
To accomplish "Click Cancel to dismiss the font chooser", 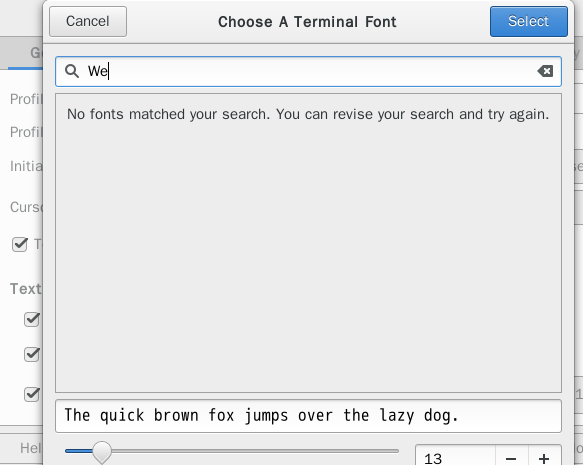I will [x=88, y=22].
